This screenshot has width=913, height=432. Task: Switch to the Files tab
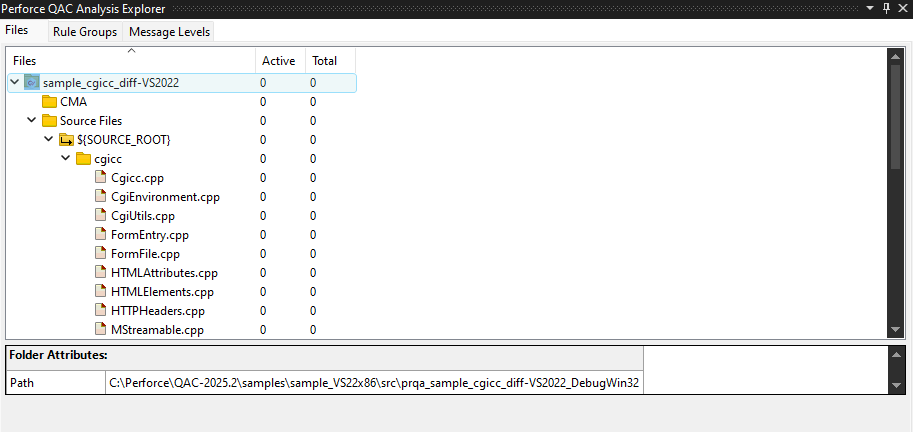[x=17, y=31]
